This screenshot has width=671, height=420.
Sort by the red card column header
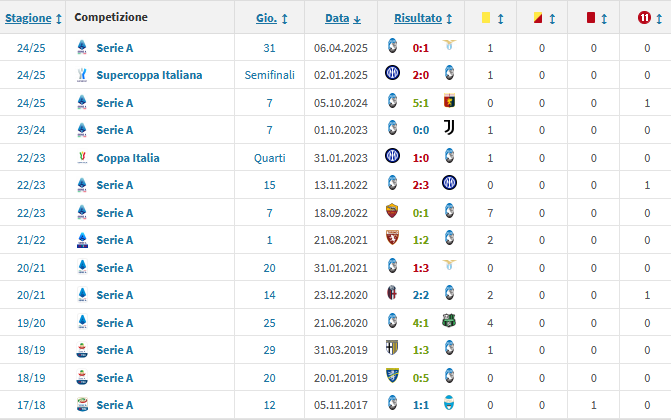(593, 18)
